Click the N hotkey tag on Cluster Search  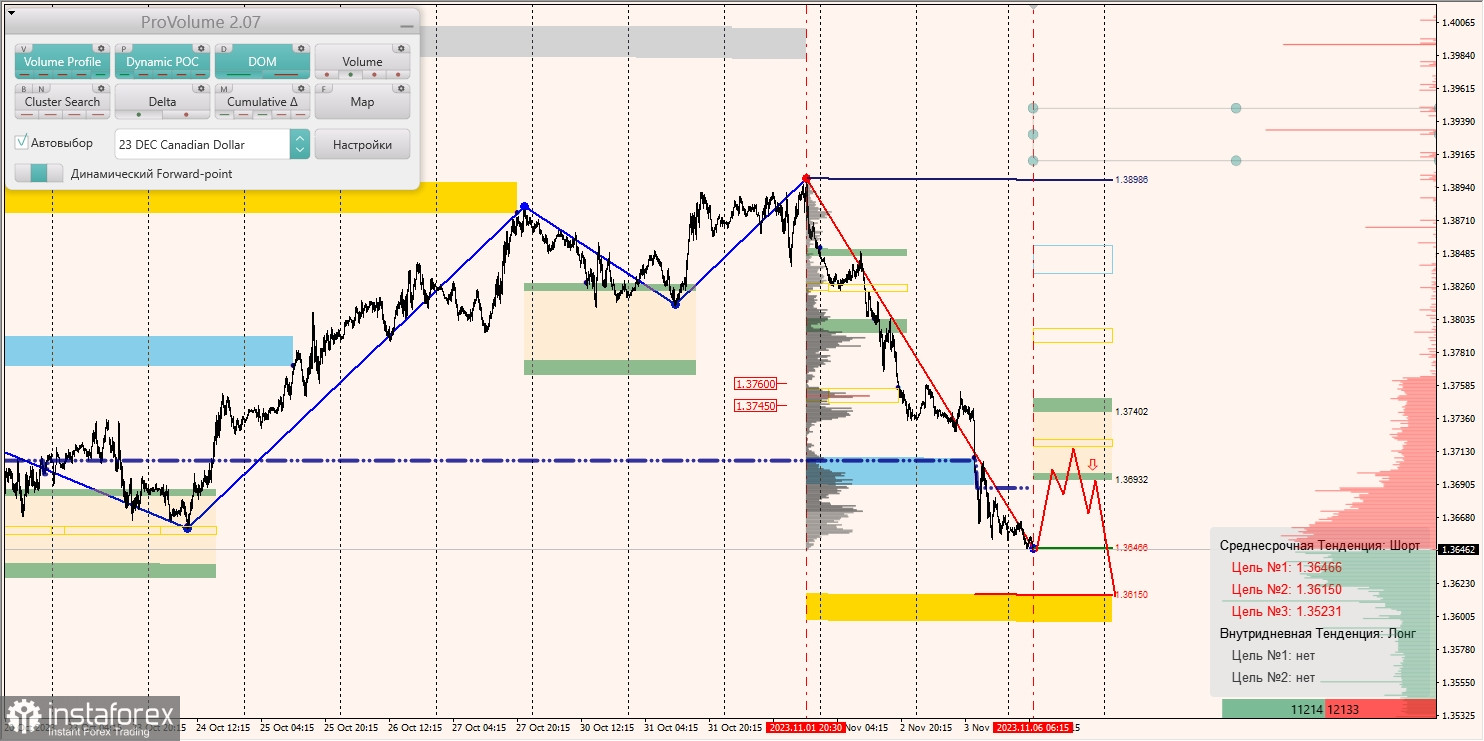[x=40, y=88]
